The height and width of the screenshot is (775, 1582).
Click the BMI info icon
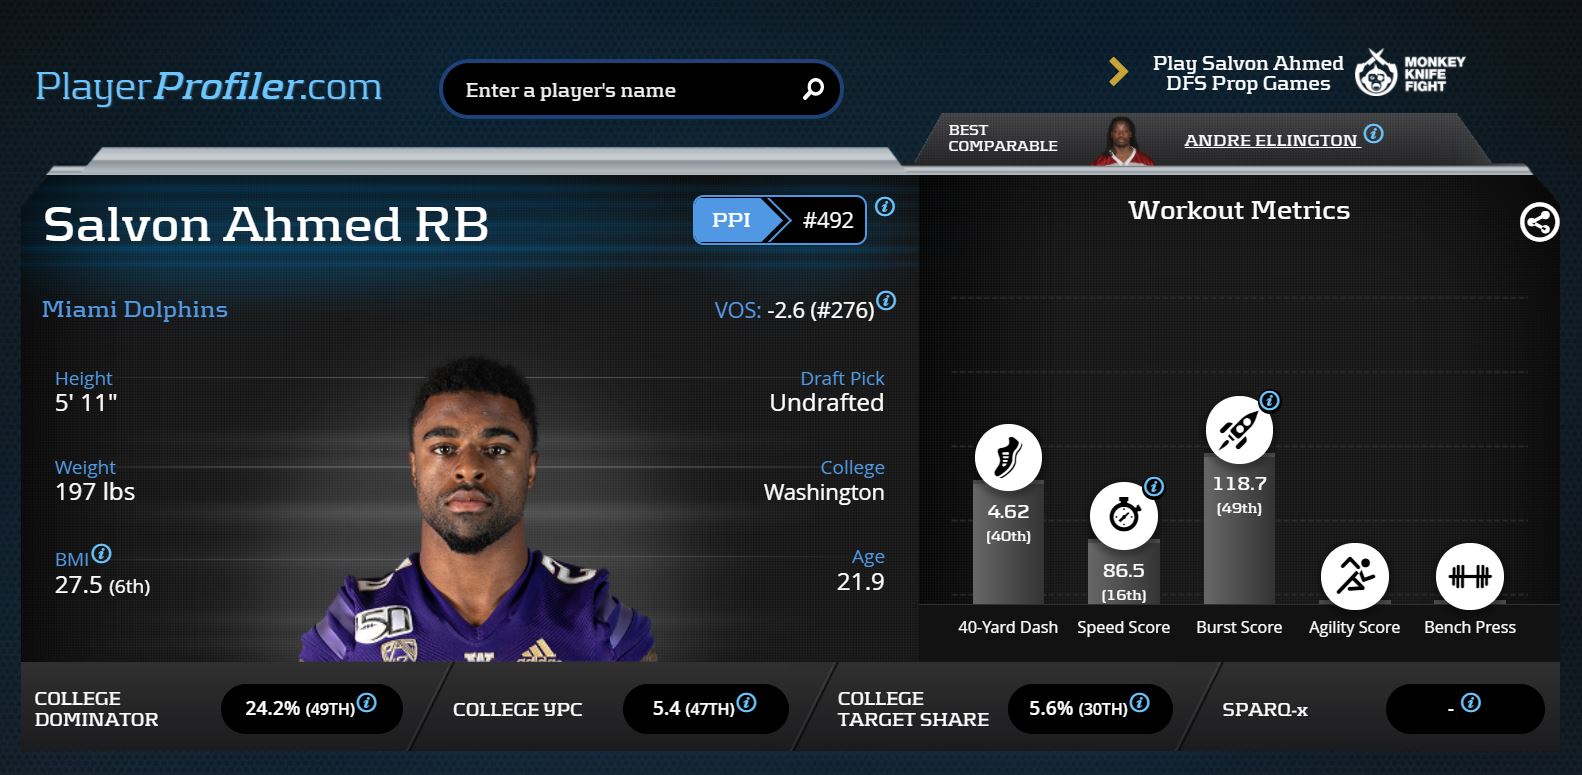pyautogui.click(x=101, y=553)
